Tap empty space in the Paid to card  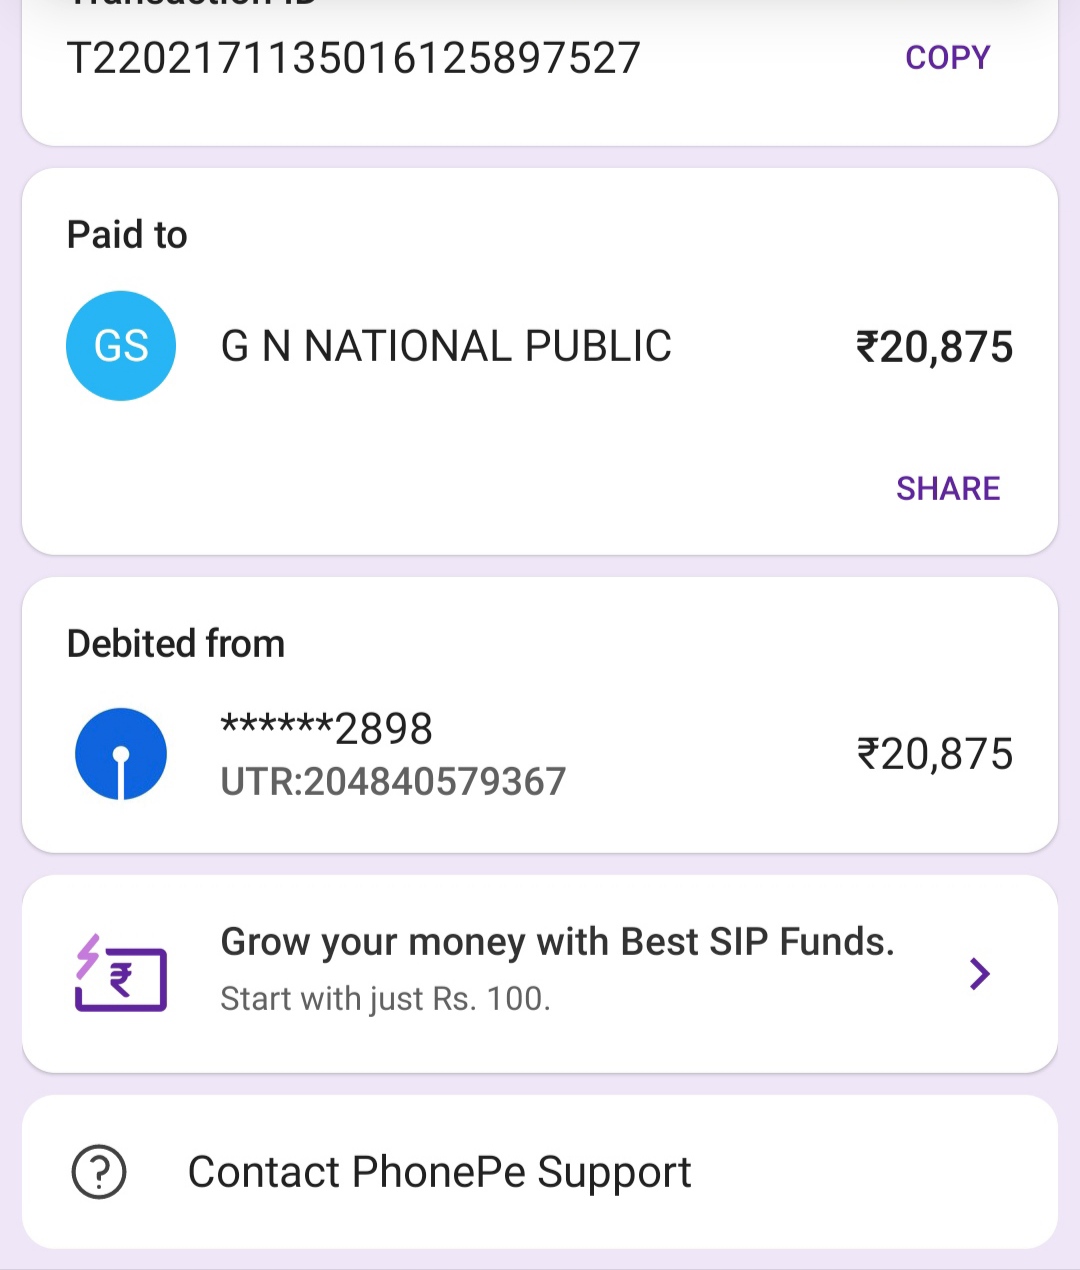point(500,480)
